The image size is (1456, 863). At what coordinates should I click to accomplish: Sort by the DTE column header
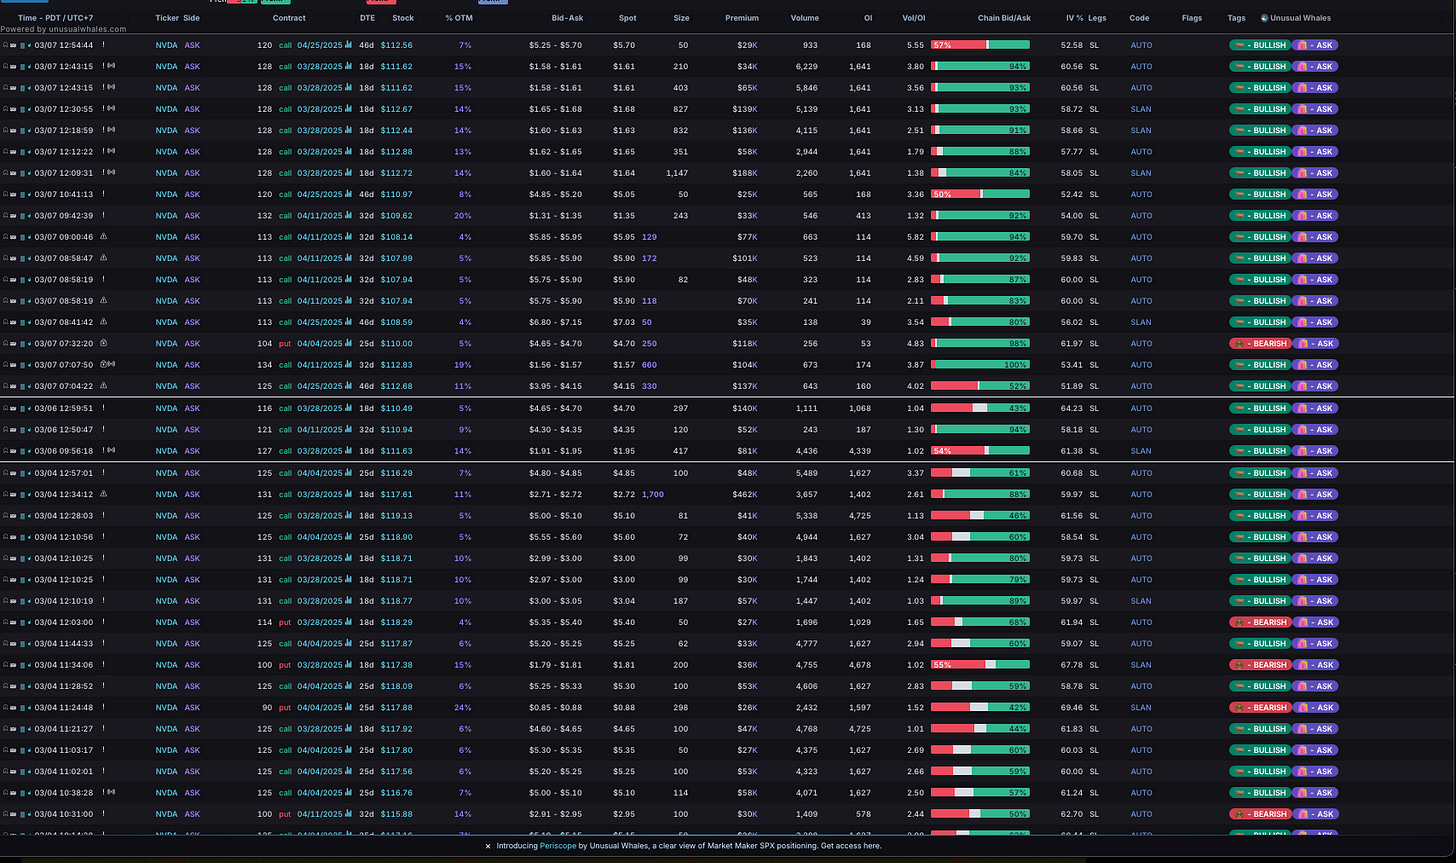point(368,18)
